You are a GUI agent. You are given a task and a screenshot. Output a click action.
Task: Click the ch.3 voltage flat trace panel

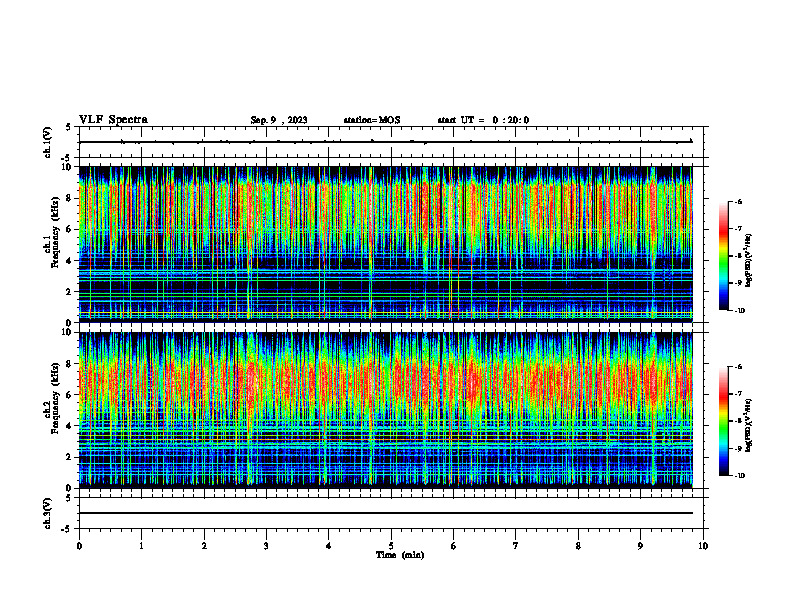pos(391,513)
